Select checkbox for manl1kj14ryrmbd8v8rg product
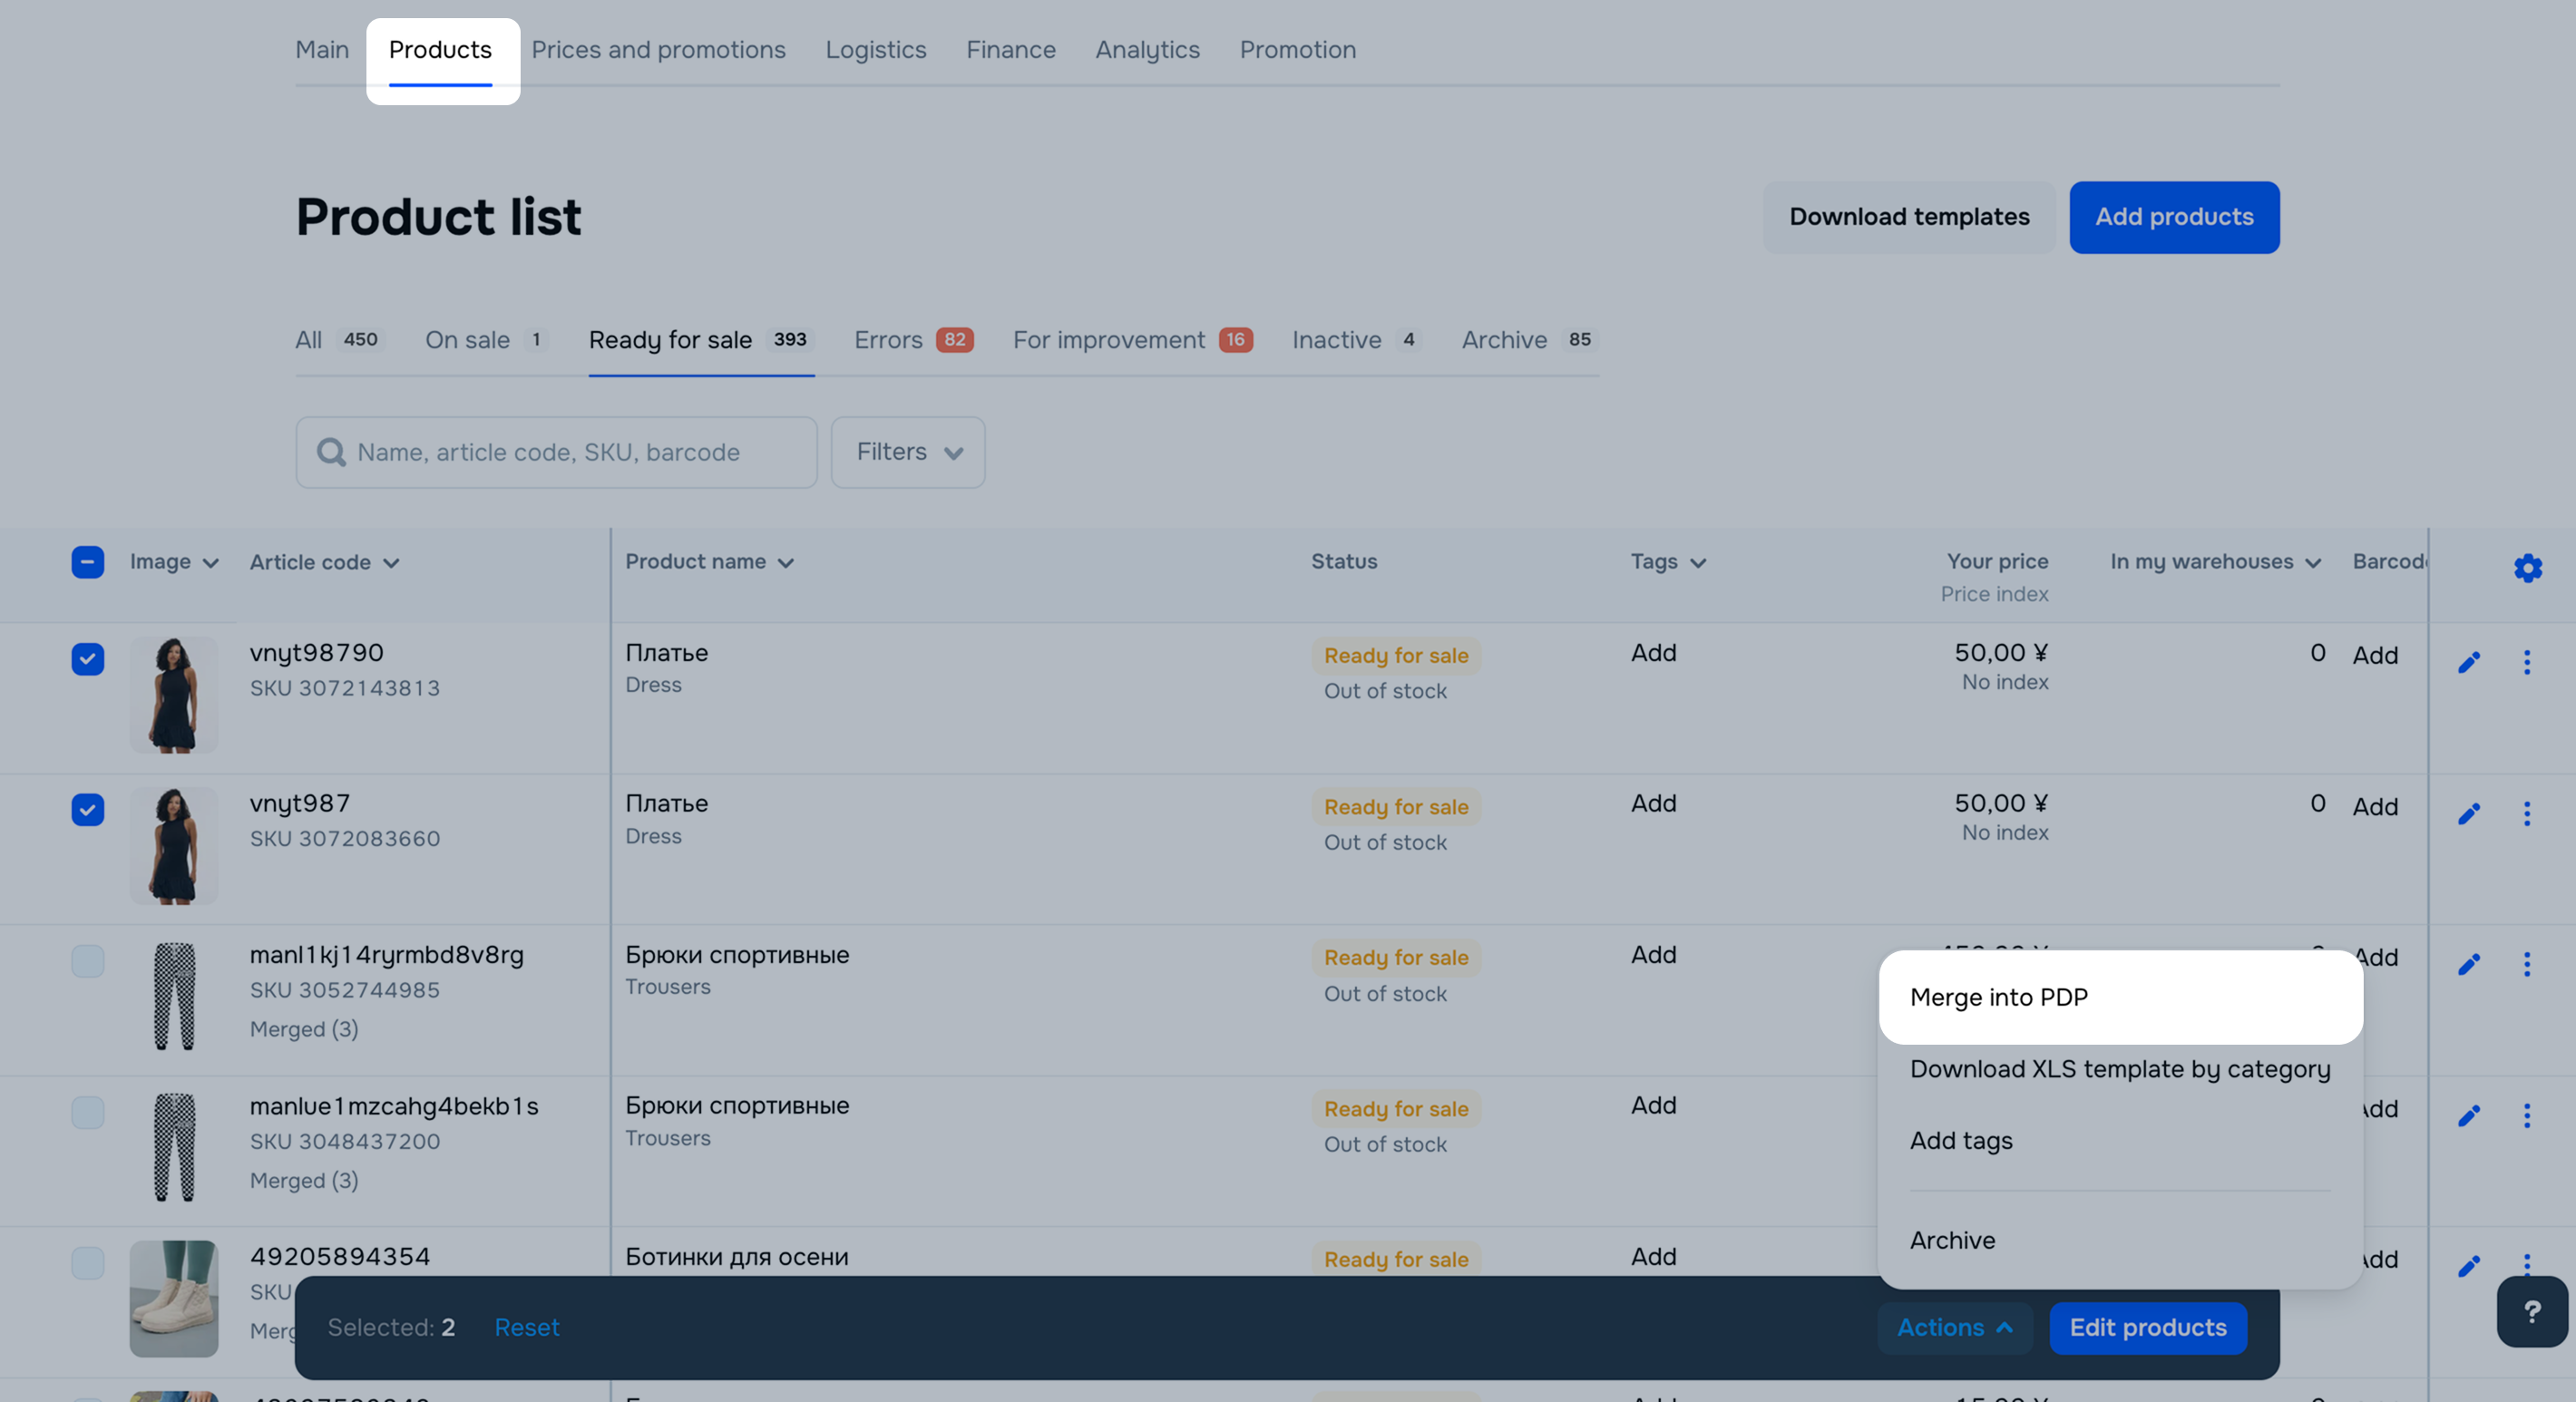The width and height of the screenshot is (2576, 1402). 88,961
